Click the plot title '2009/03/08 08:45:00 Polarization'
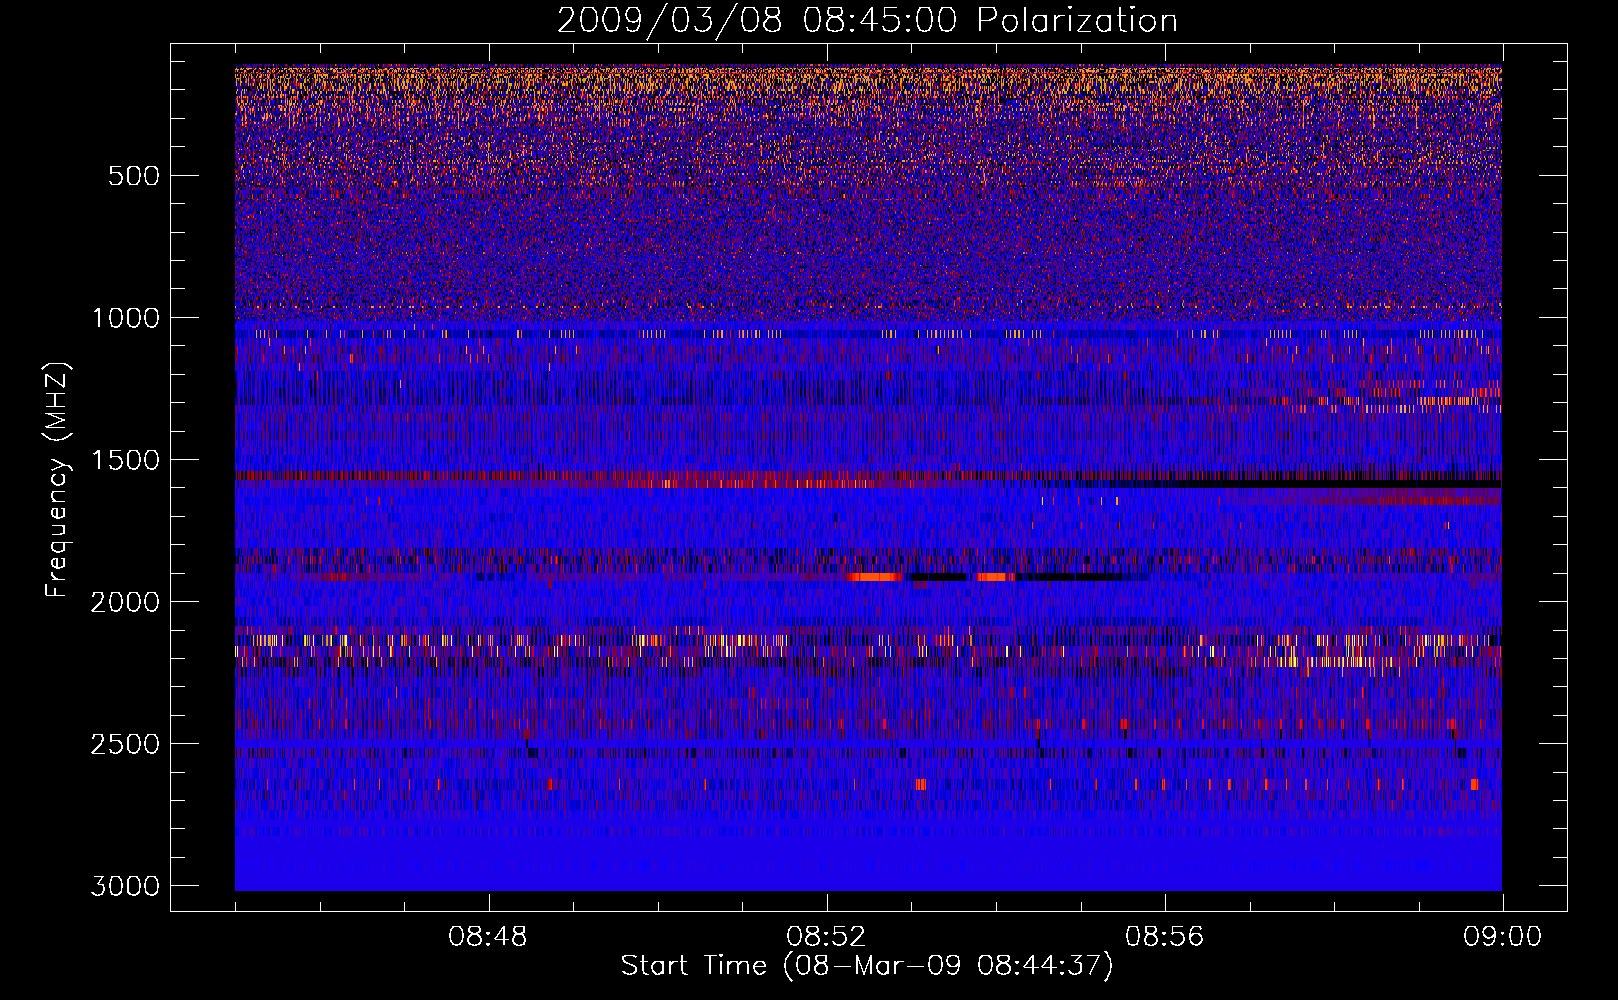 tap(867, 20)
